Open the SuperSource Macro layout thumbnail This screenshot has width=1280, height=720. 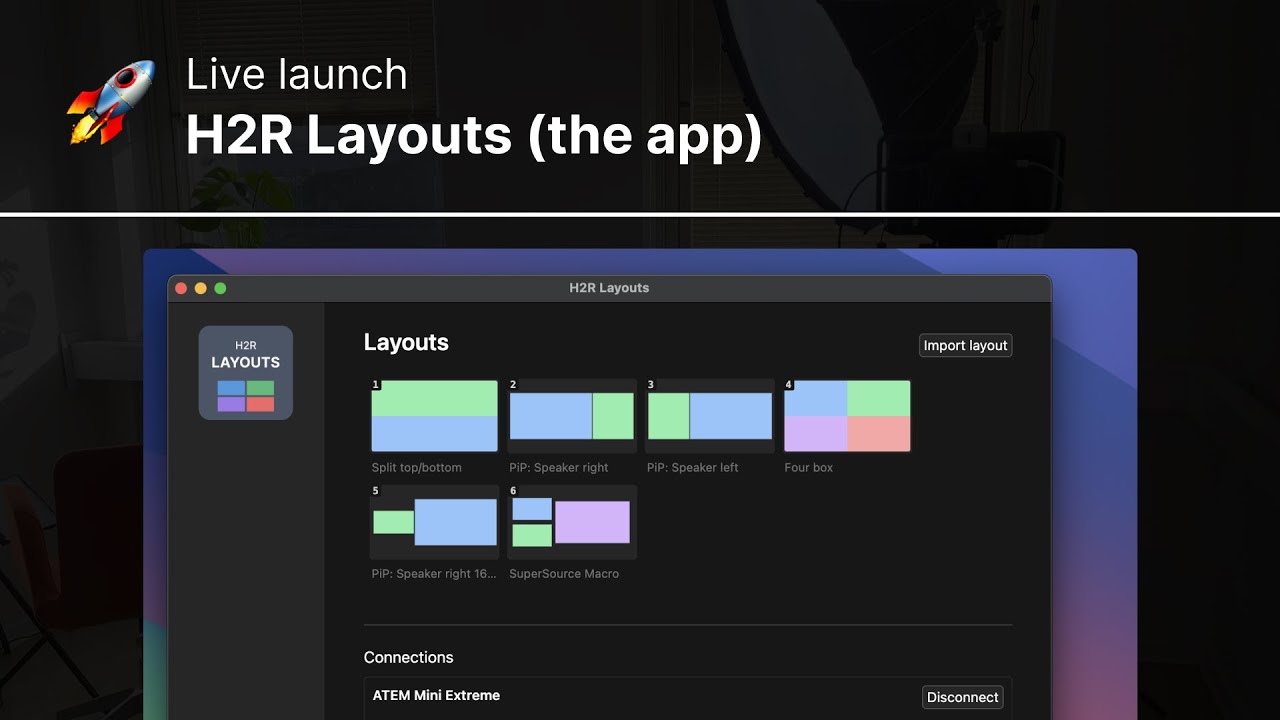click(572, 522)
